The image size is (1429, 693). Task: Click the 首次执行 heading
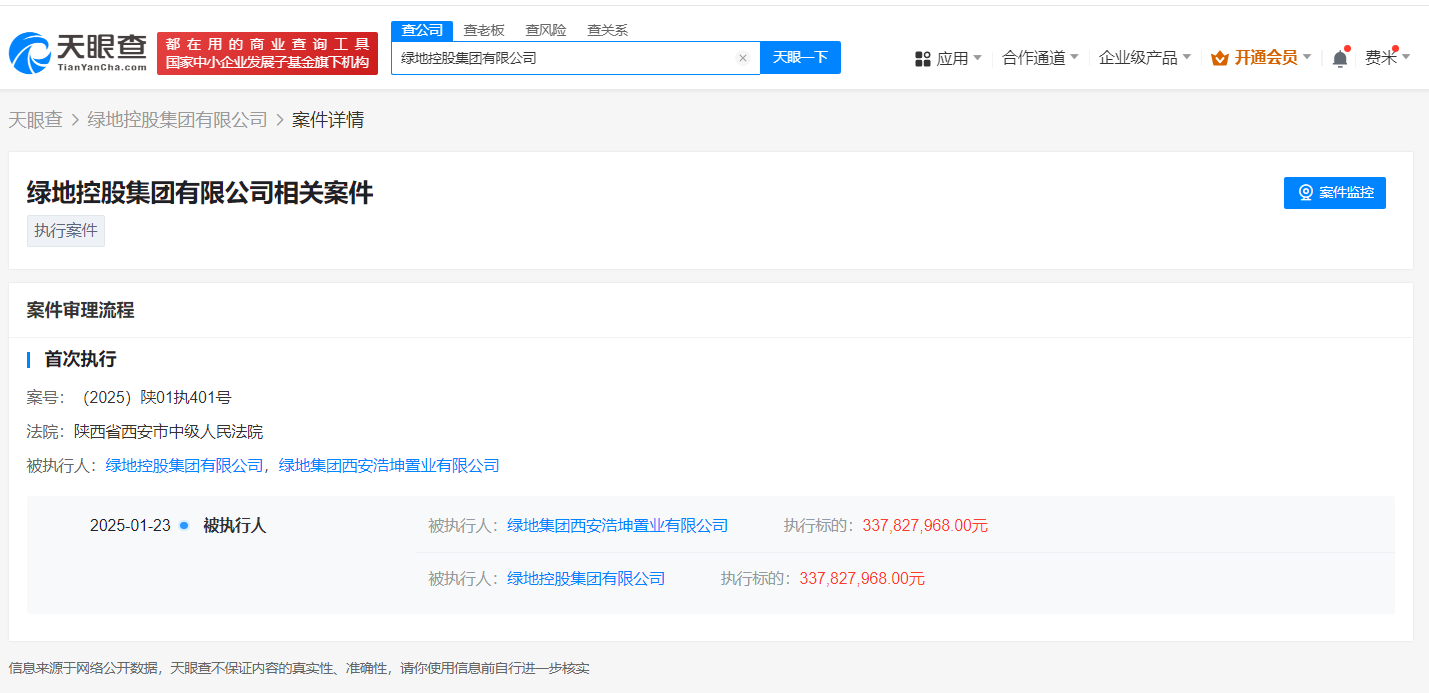[x=80, y=359]
